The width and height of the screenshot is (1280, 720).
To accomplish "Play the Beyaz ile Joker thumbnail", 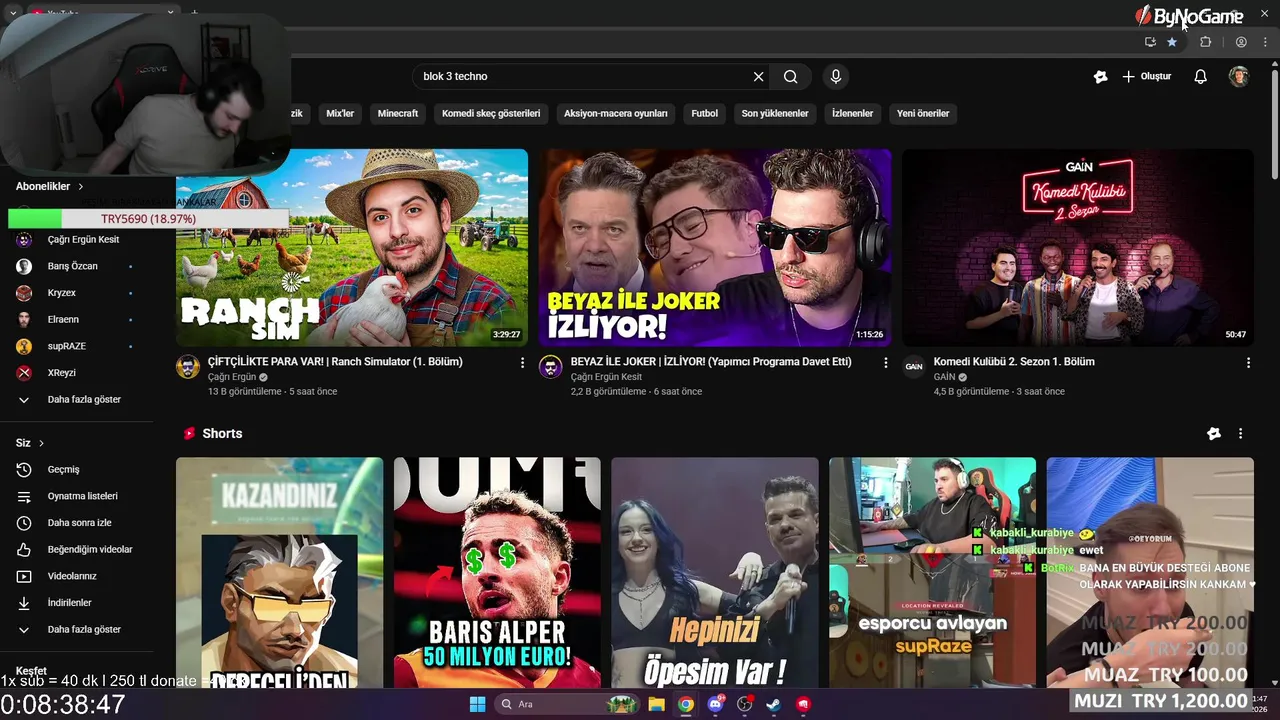I will [x=715, y=248].
